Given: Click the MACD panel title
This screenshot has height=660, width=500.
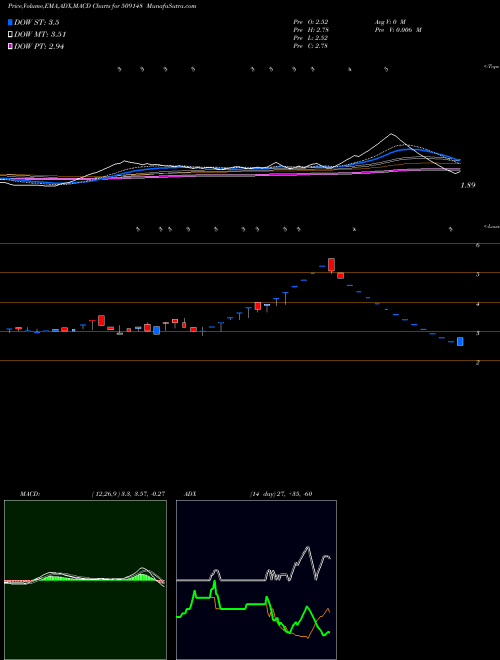Looking at the screenshot, I should pos(30,494).
